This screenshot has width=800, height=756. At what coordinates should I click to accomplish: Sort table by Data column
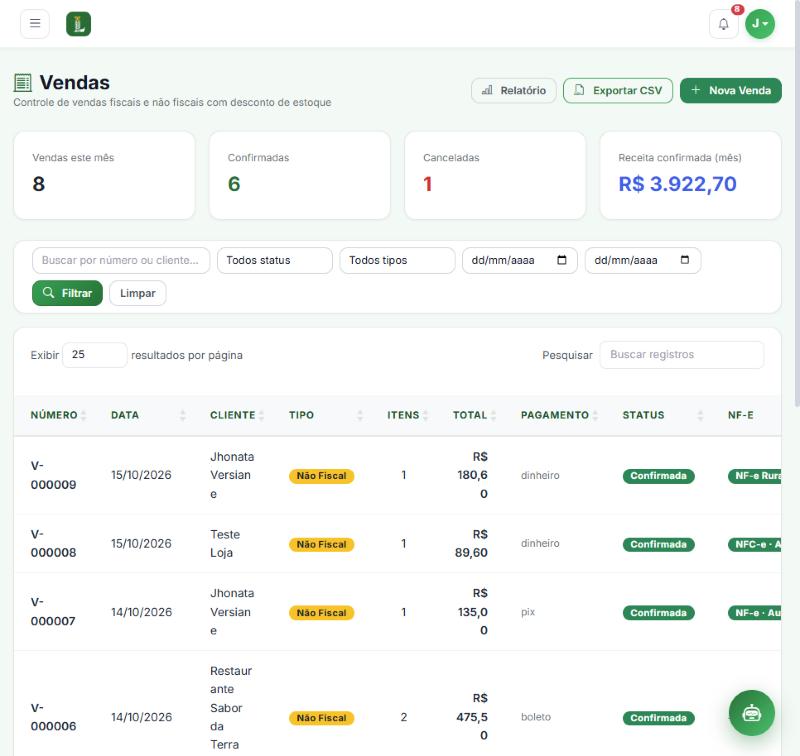click(148, 415)
